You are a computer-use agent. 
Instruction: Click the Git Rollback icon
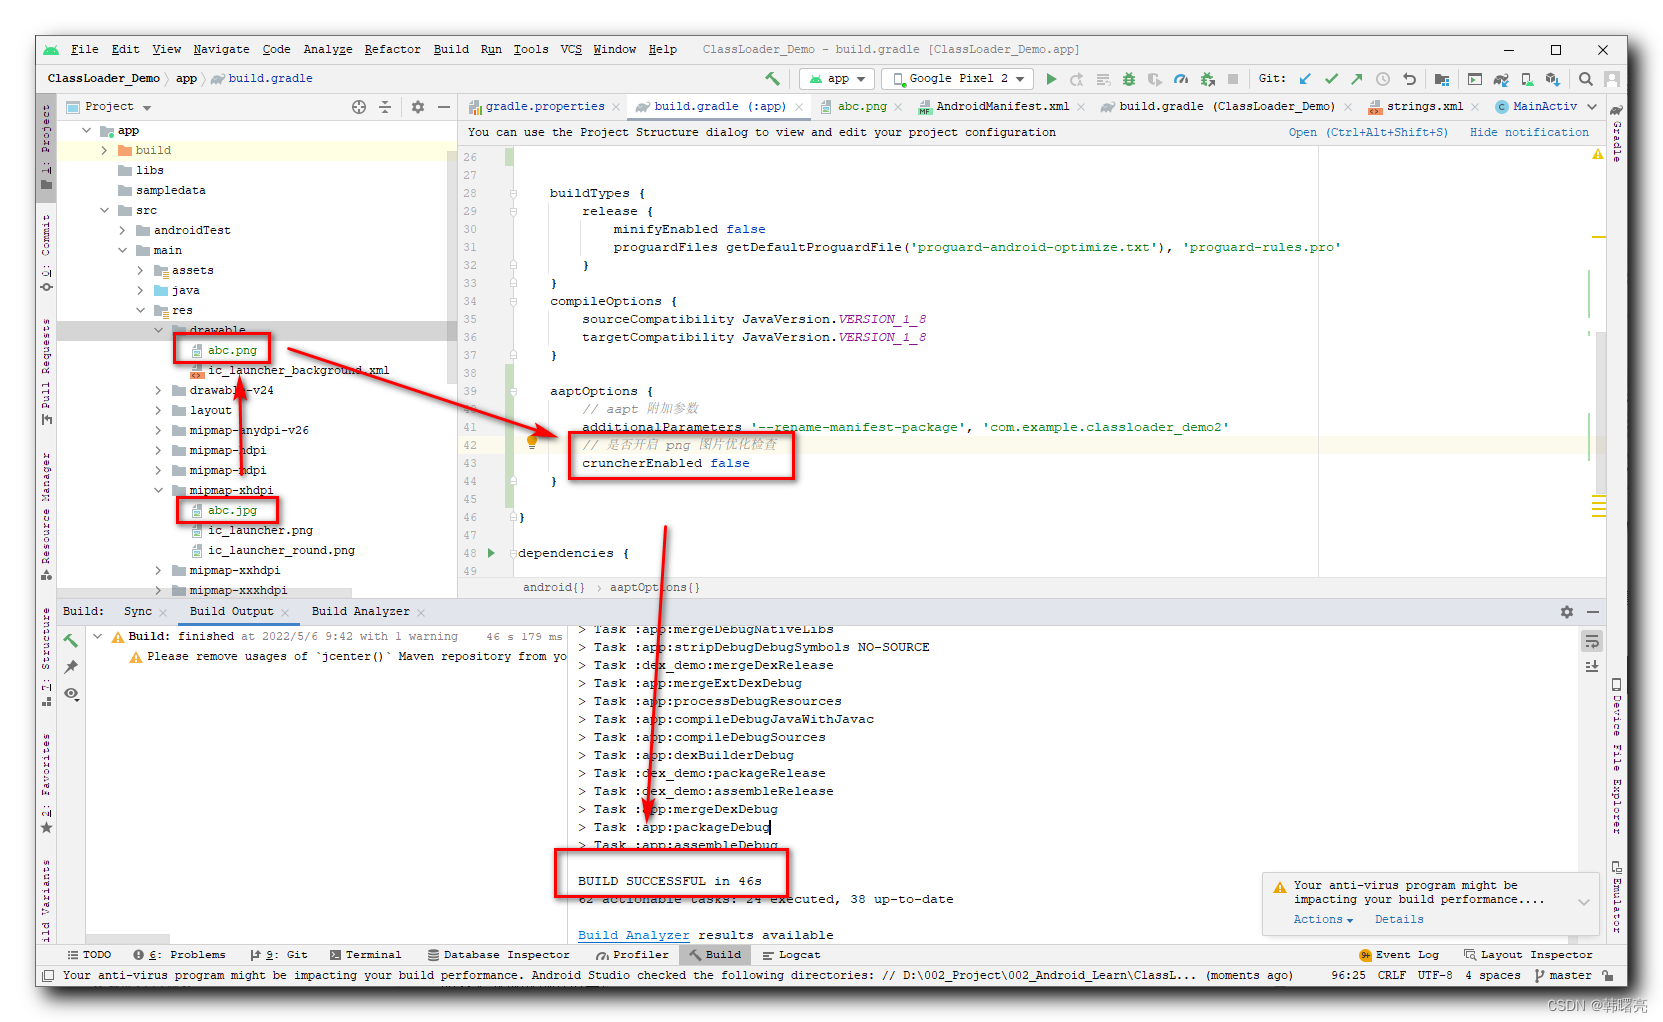click(1409, 78)
